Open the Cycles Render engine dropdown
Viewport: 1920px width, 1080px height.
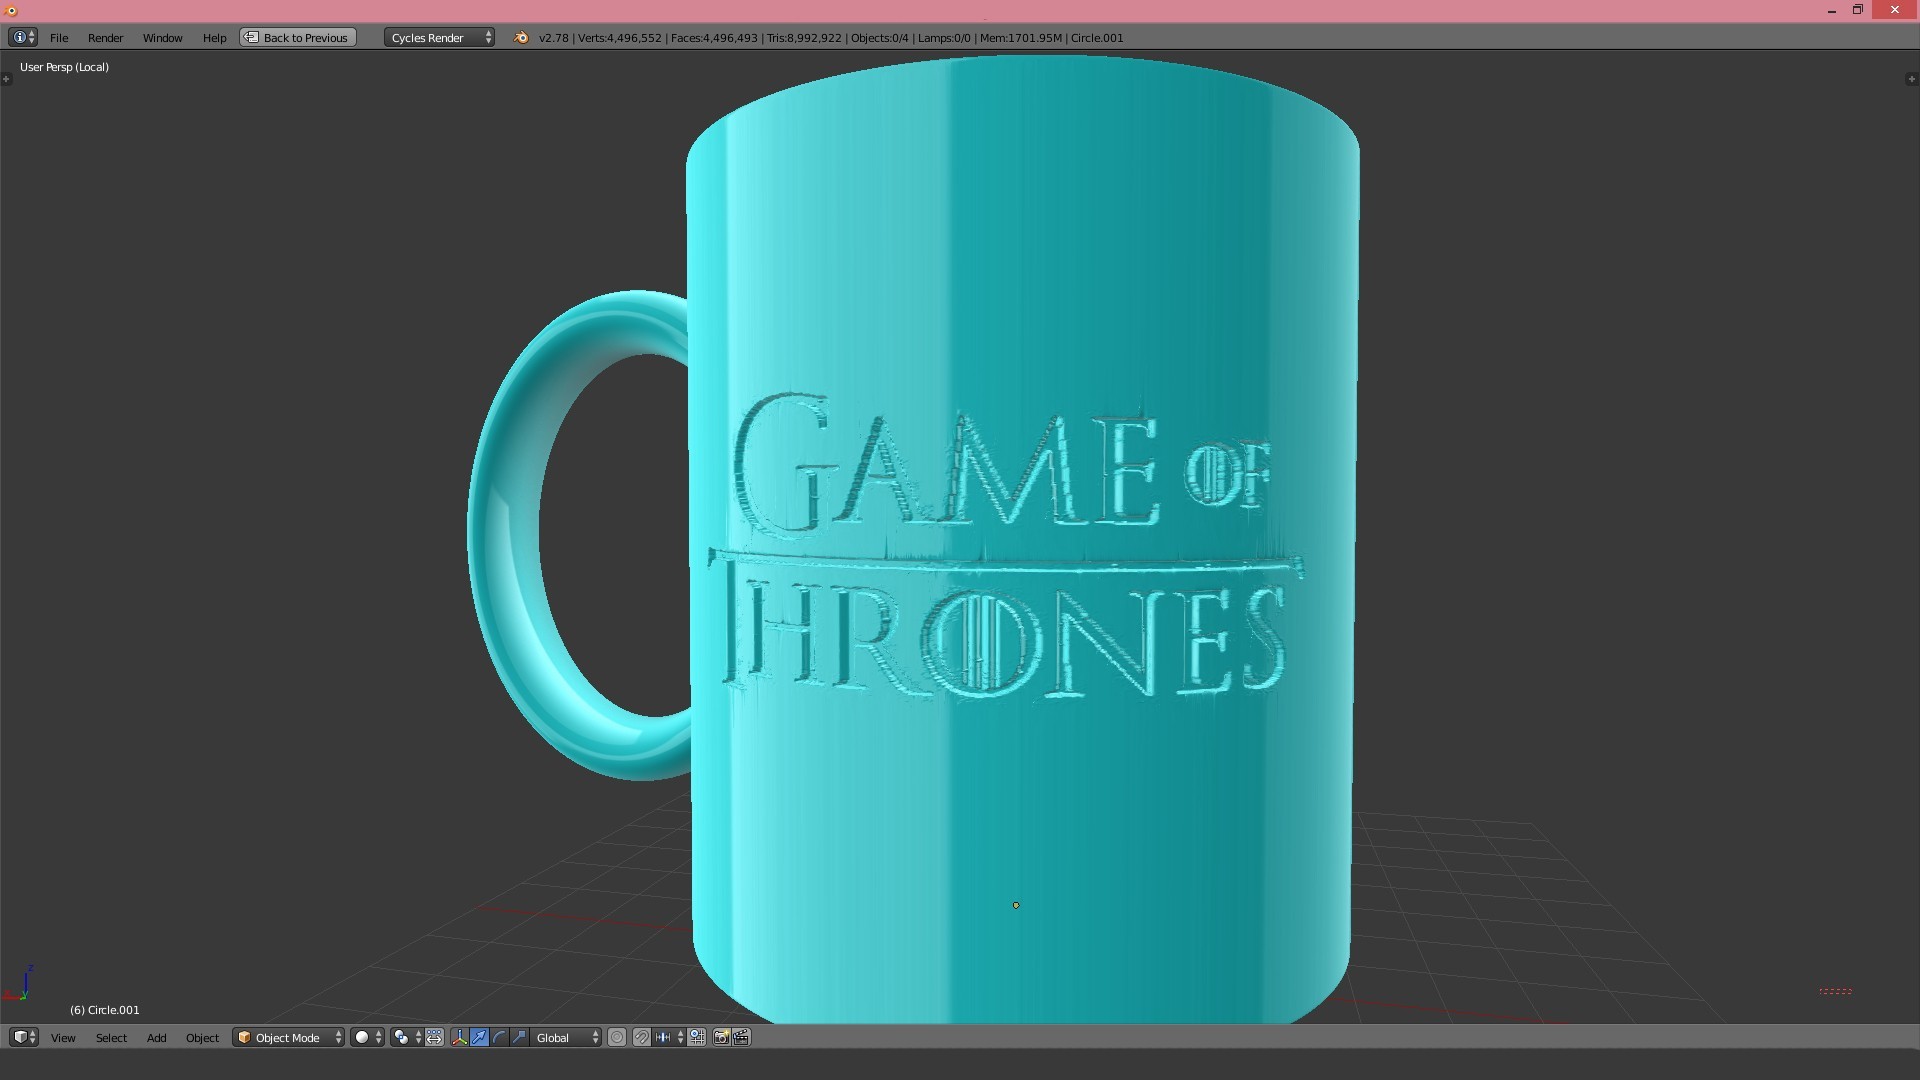(x=439, y=37)
